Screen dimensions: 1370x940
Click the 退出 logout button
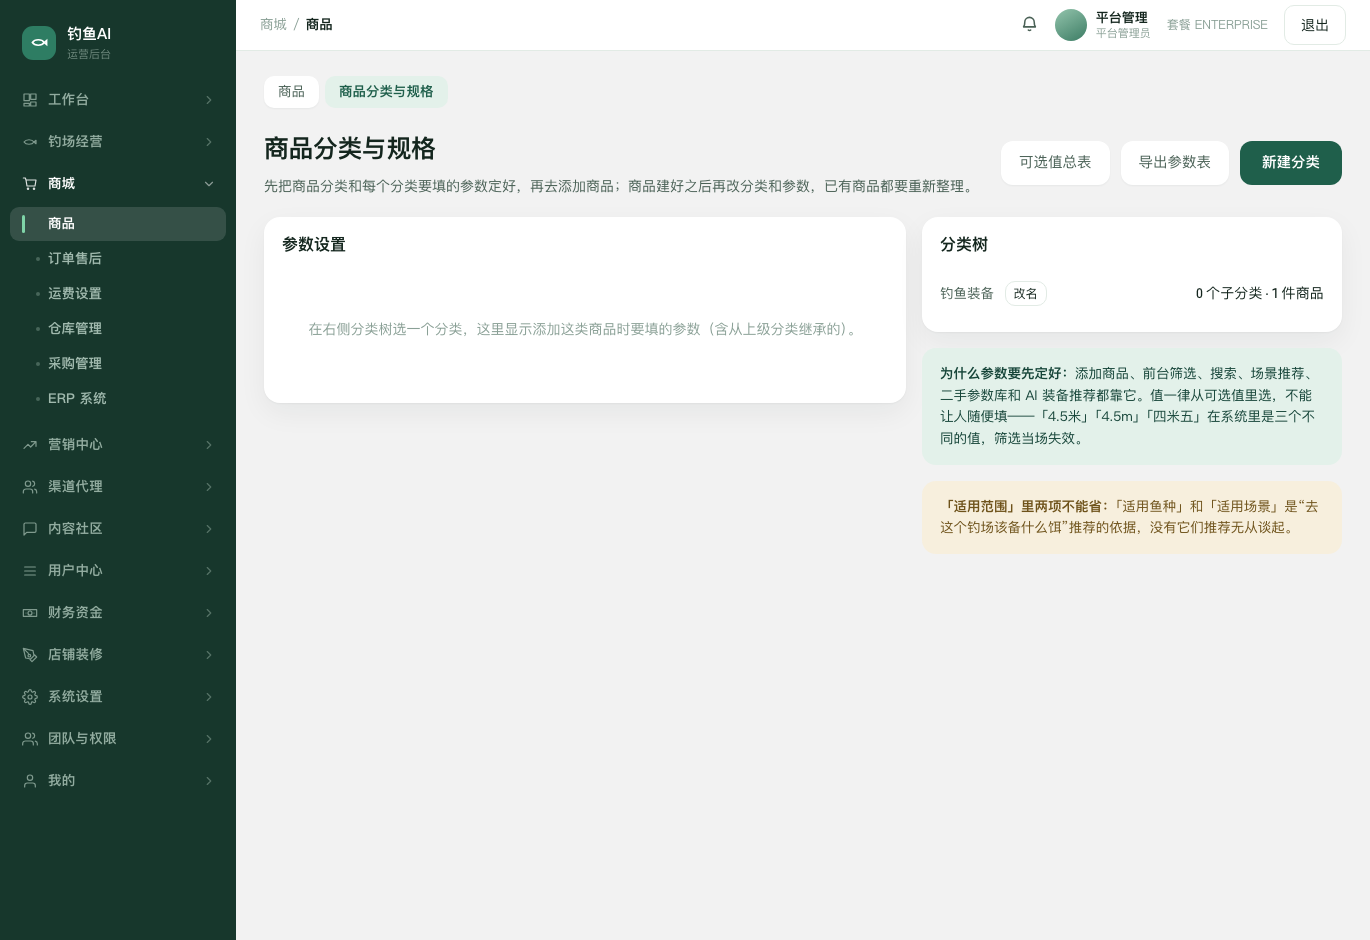coord(1315,25)
